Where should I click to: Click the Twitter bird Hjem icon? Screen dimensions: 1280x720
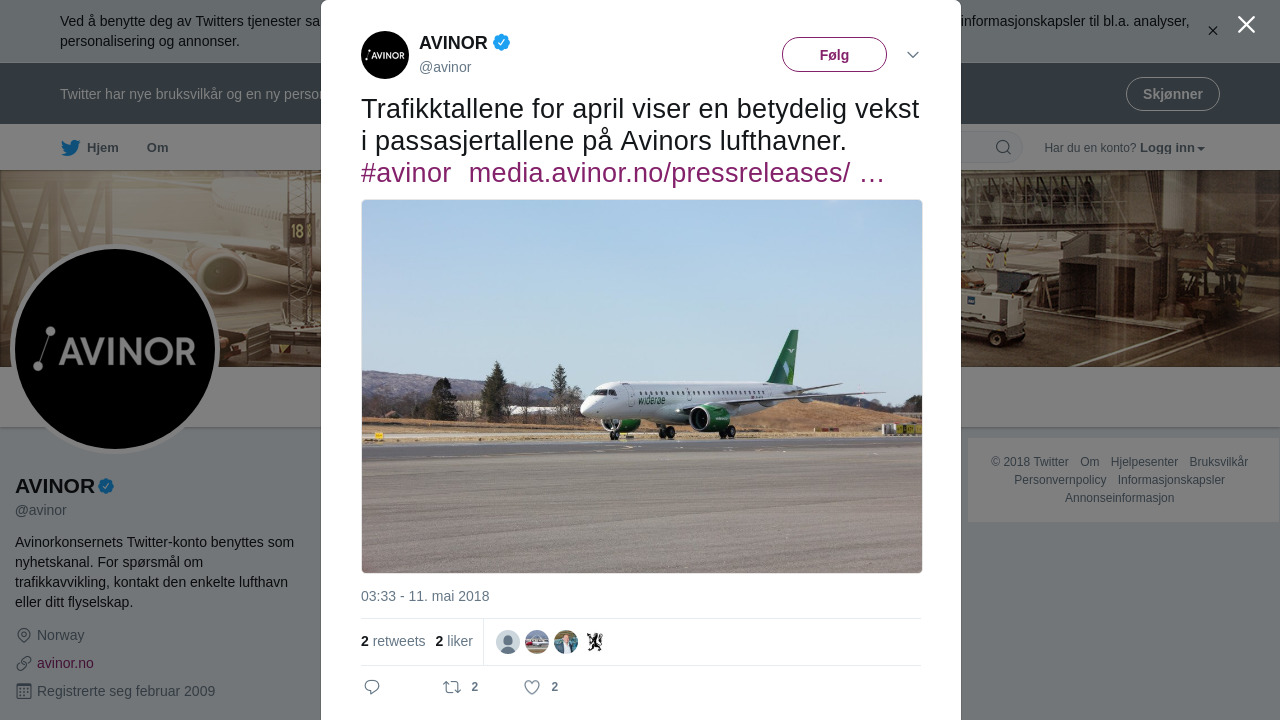point(71,148)
